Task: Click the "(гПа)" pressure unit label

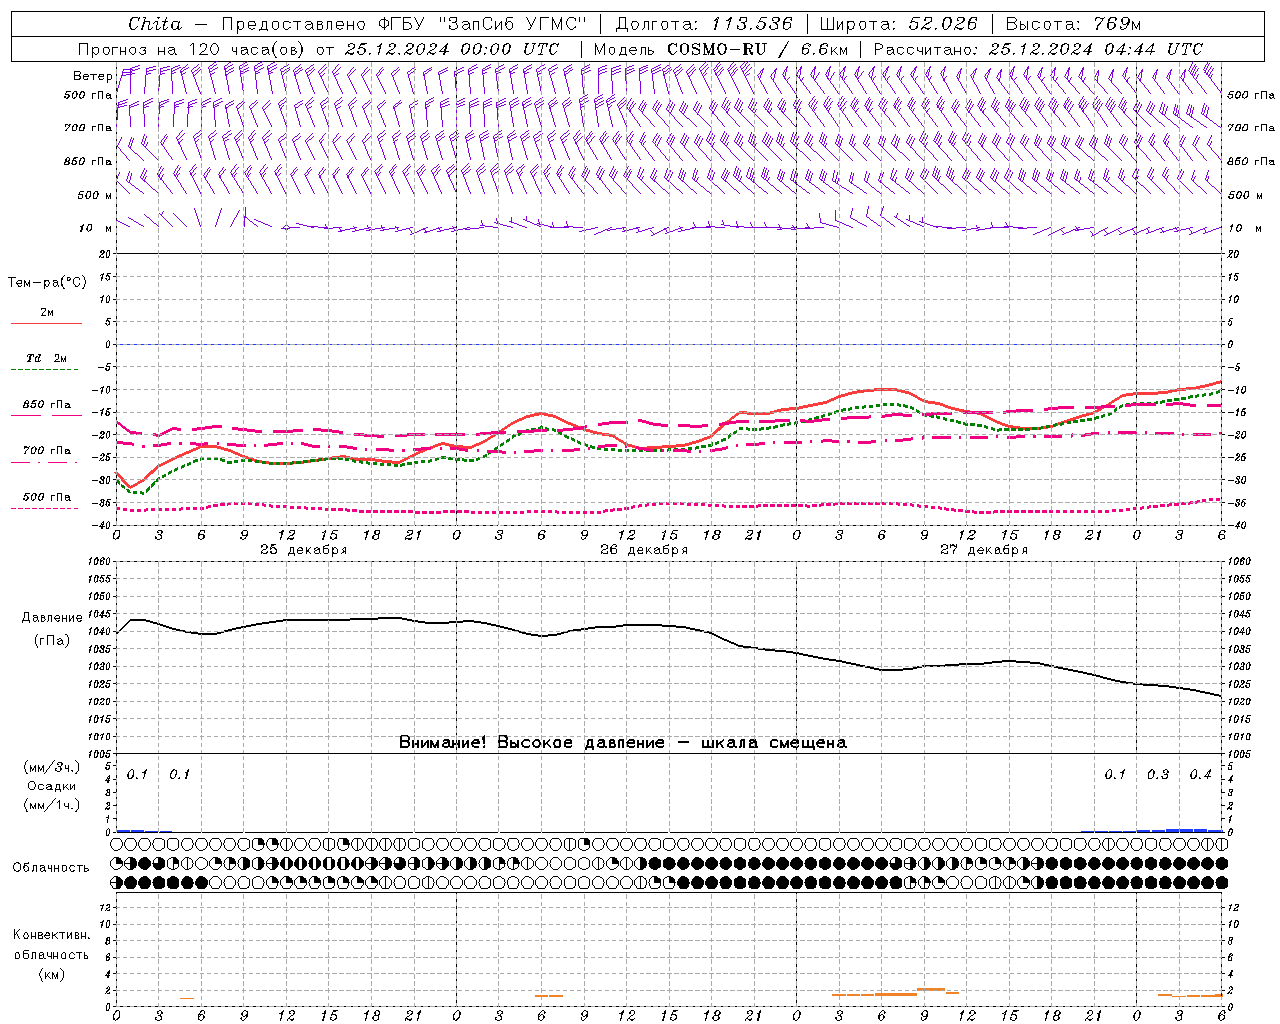Action: 52,640
